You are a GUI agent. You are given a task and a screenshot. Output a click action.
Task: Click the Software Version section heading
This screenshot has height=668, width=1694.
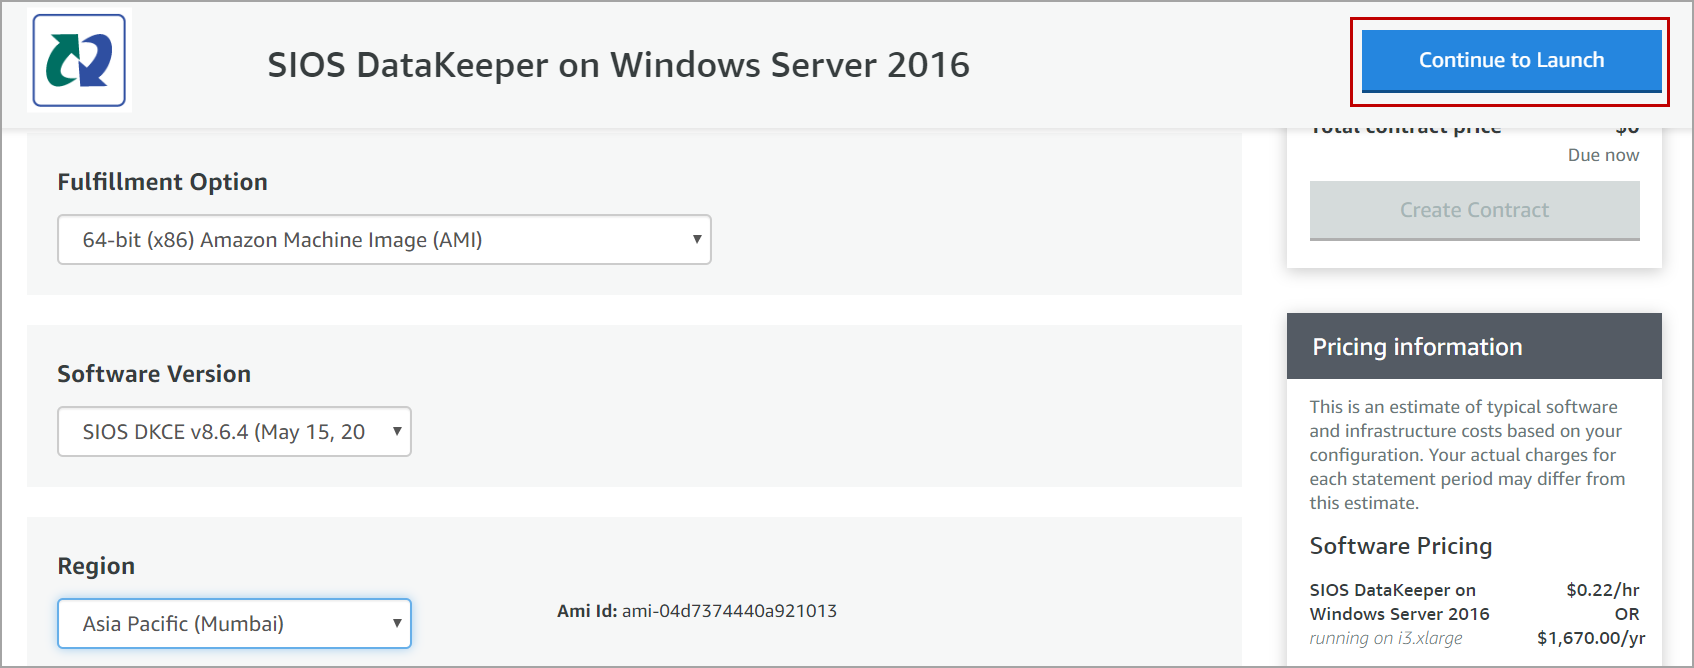154,374
